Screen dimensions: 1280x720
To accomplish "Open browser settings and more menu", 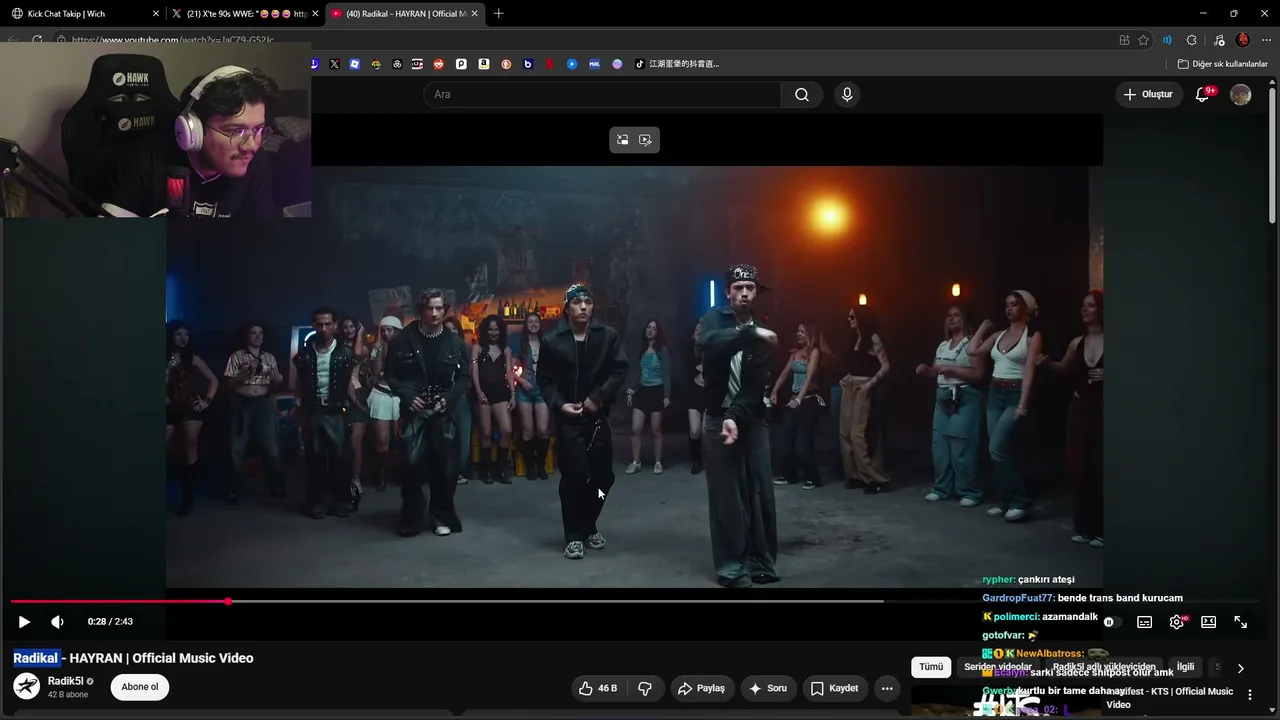I will coord(1266,40).
